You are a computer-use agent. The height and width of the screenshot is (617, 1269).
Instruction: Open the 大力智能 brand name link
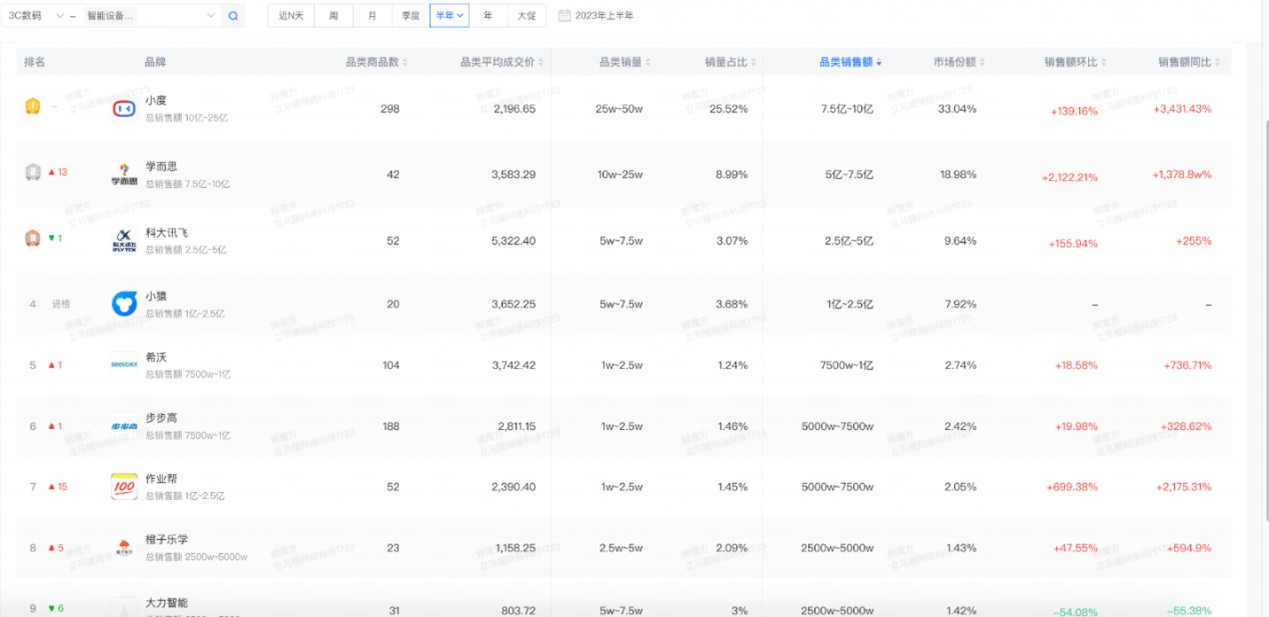pyautogui.click(x=167, y=603)
